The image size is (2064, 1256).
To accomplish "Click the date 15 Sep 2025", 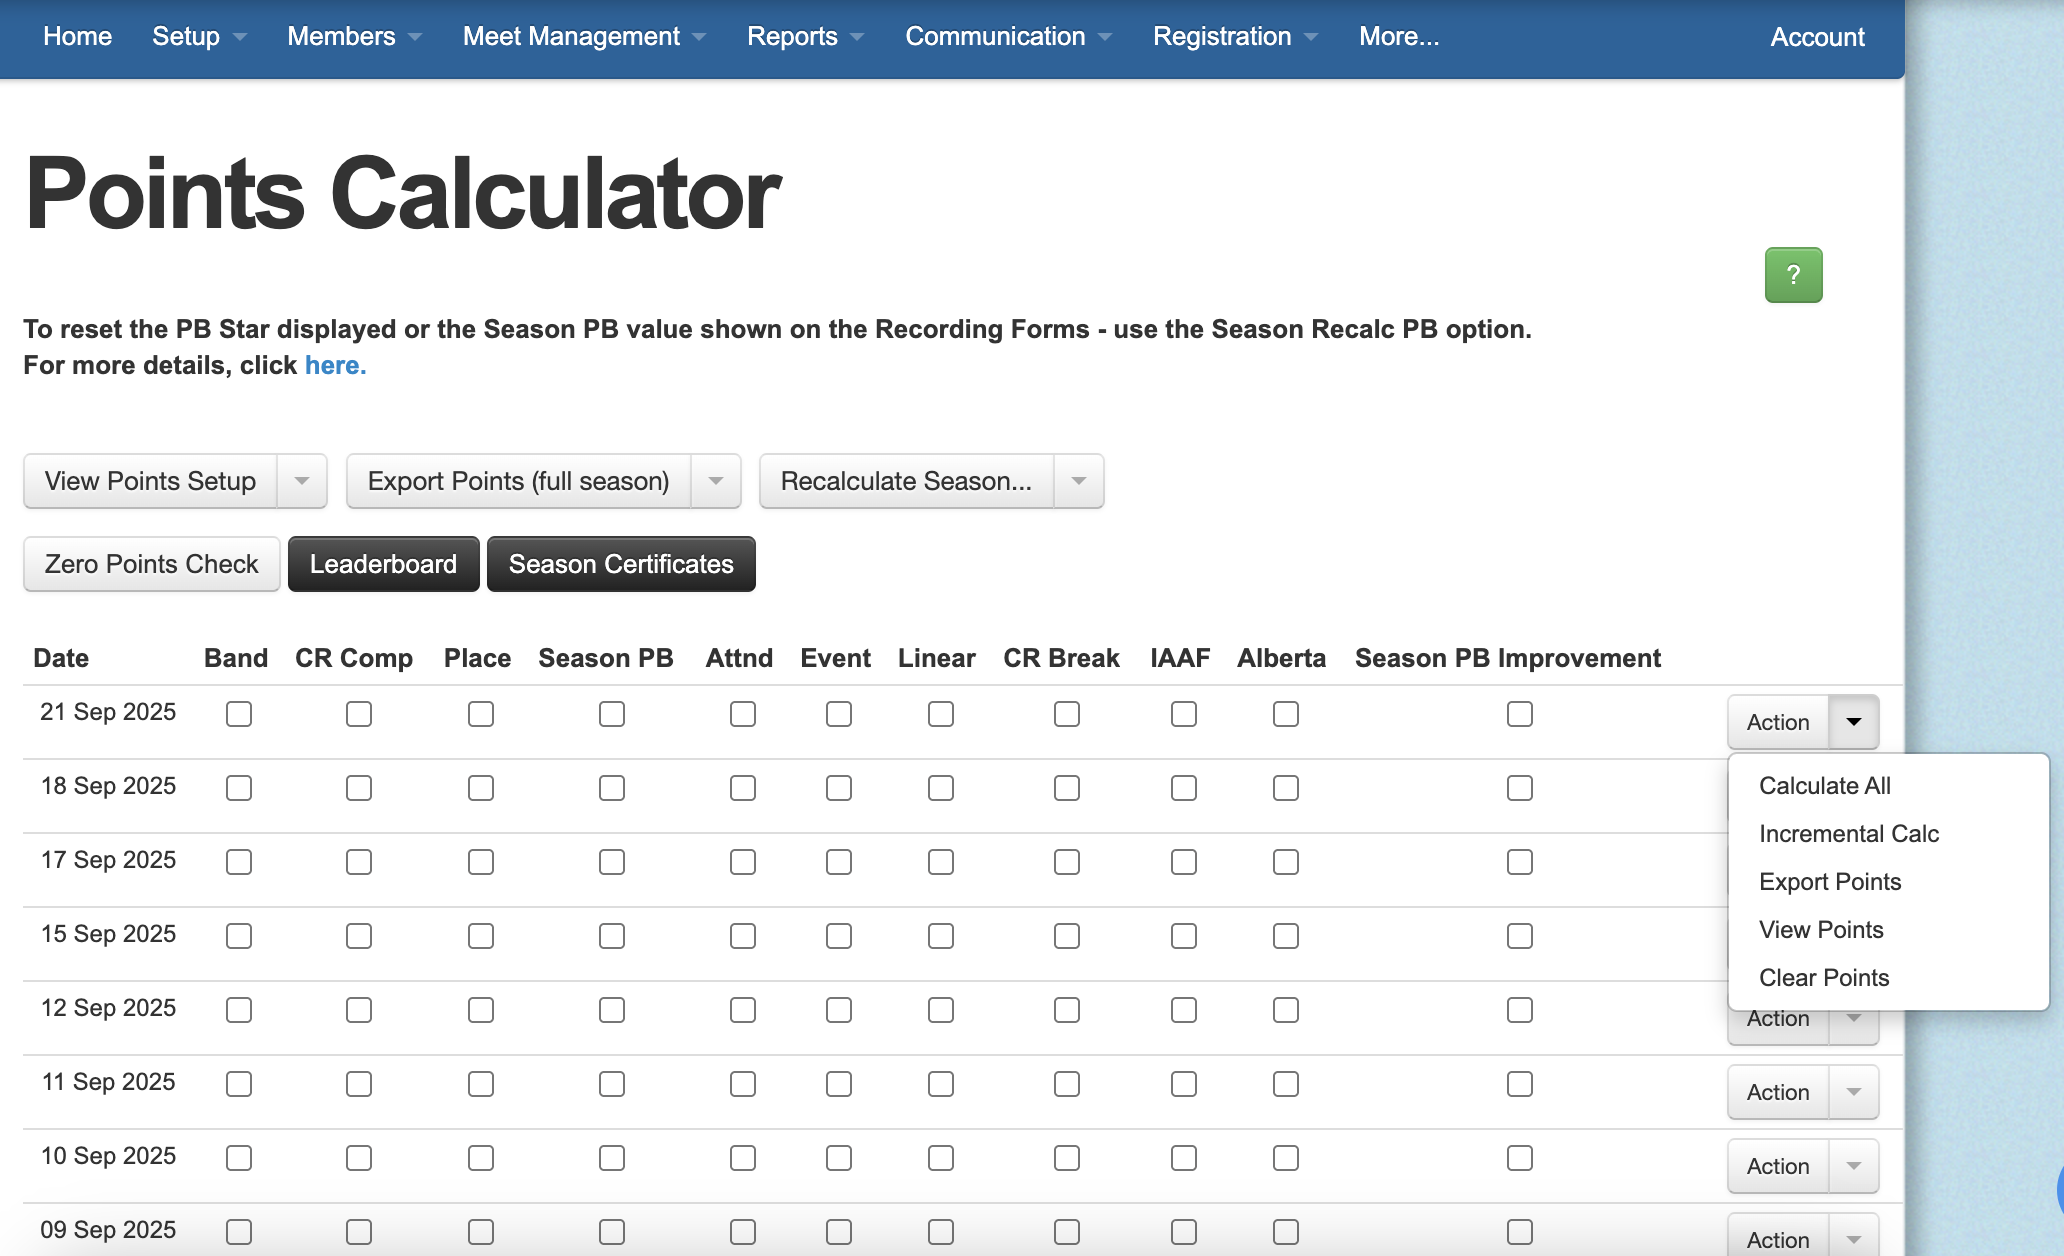I will (108, 934).
